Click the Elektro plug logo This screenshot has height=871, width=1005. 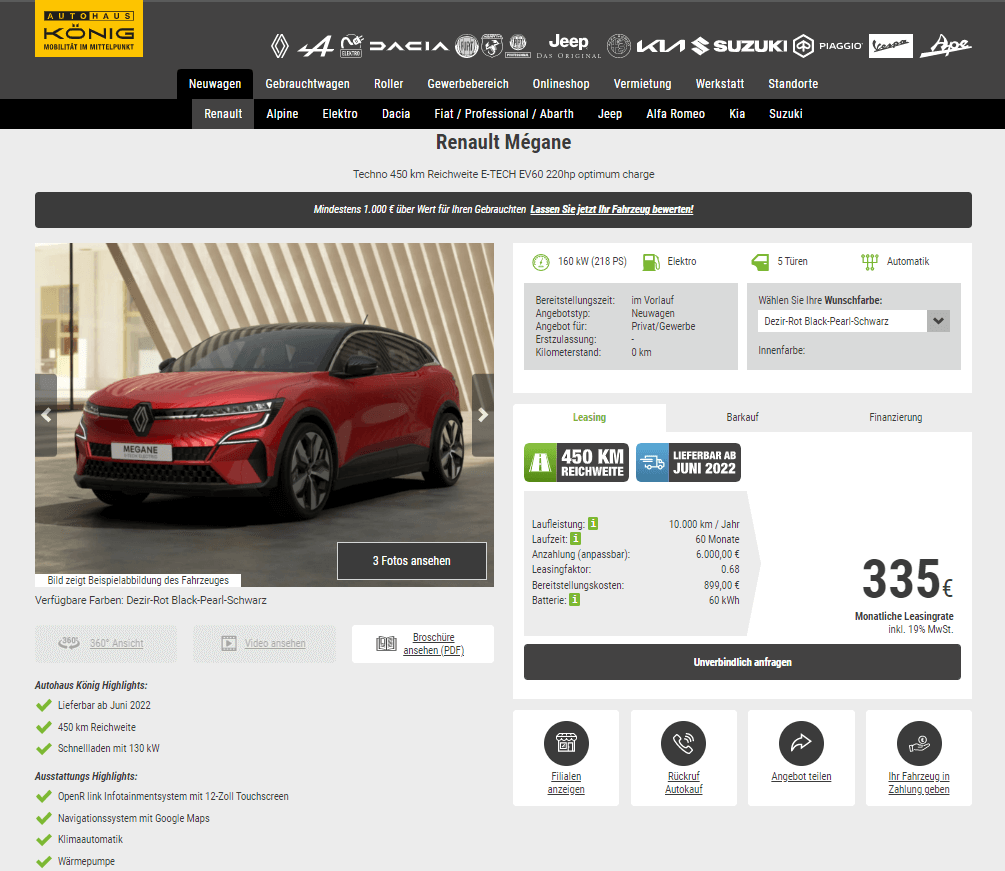click(351, 46)
